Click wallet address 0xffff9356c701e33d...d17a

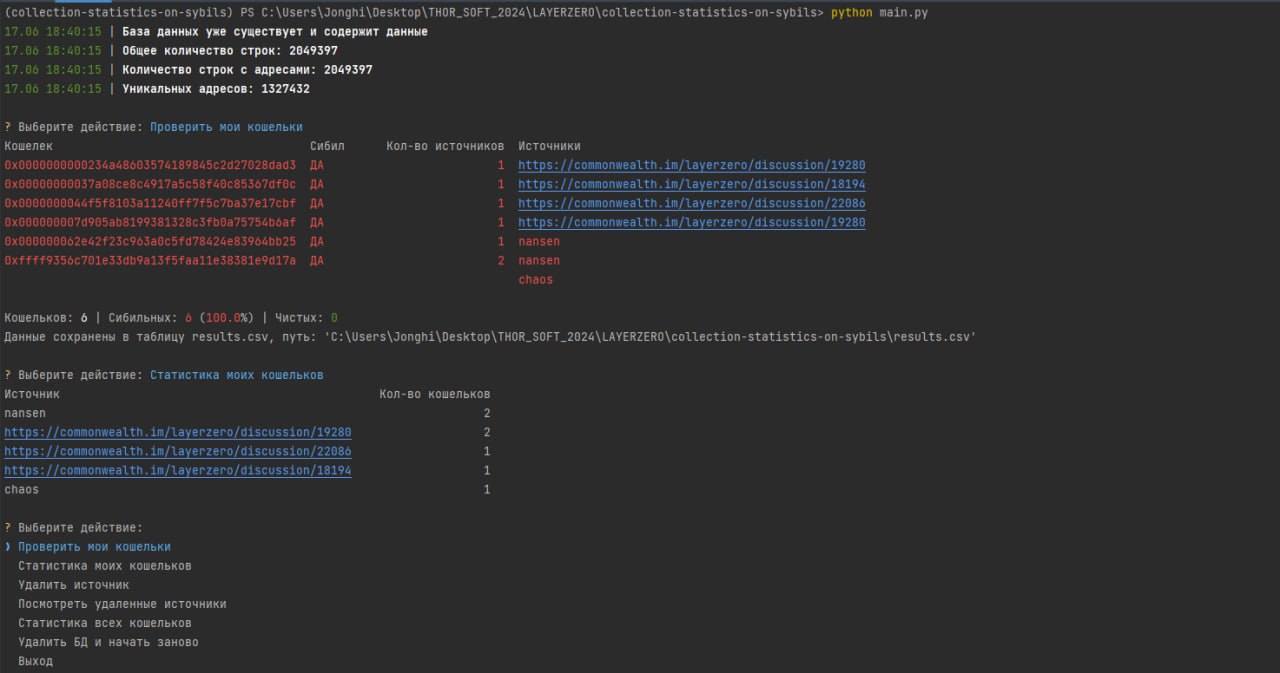(150, 260)
